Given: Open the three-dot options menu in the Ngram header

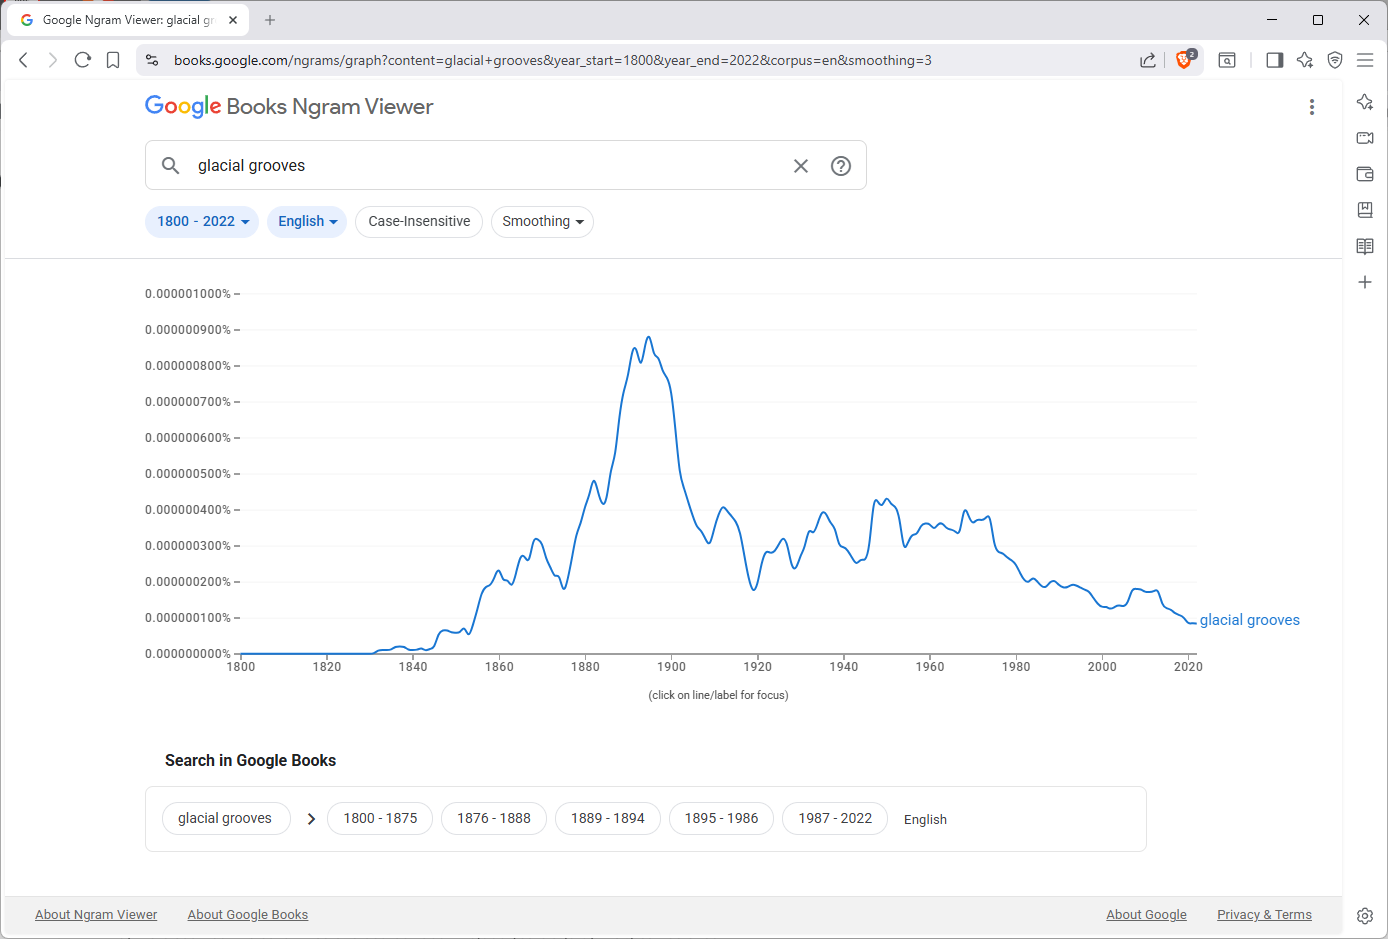Looking at the screenshot, I should coord(1312,107).
